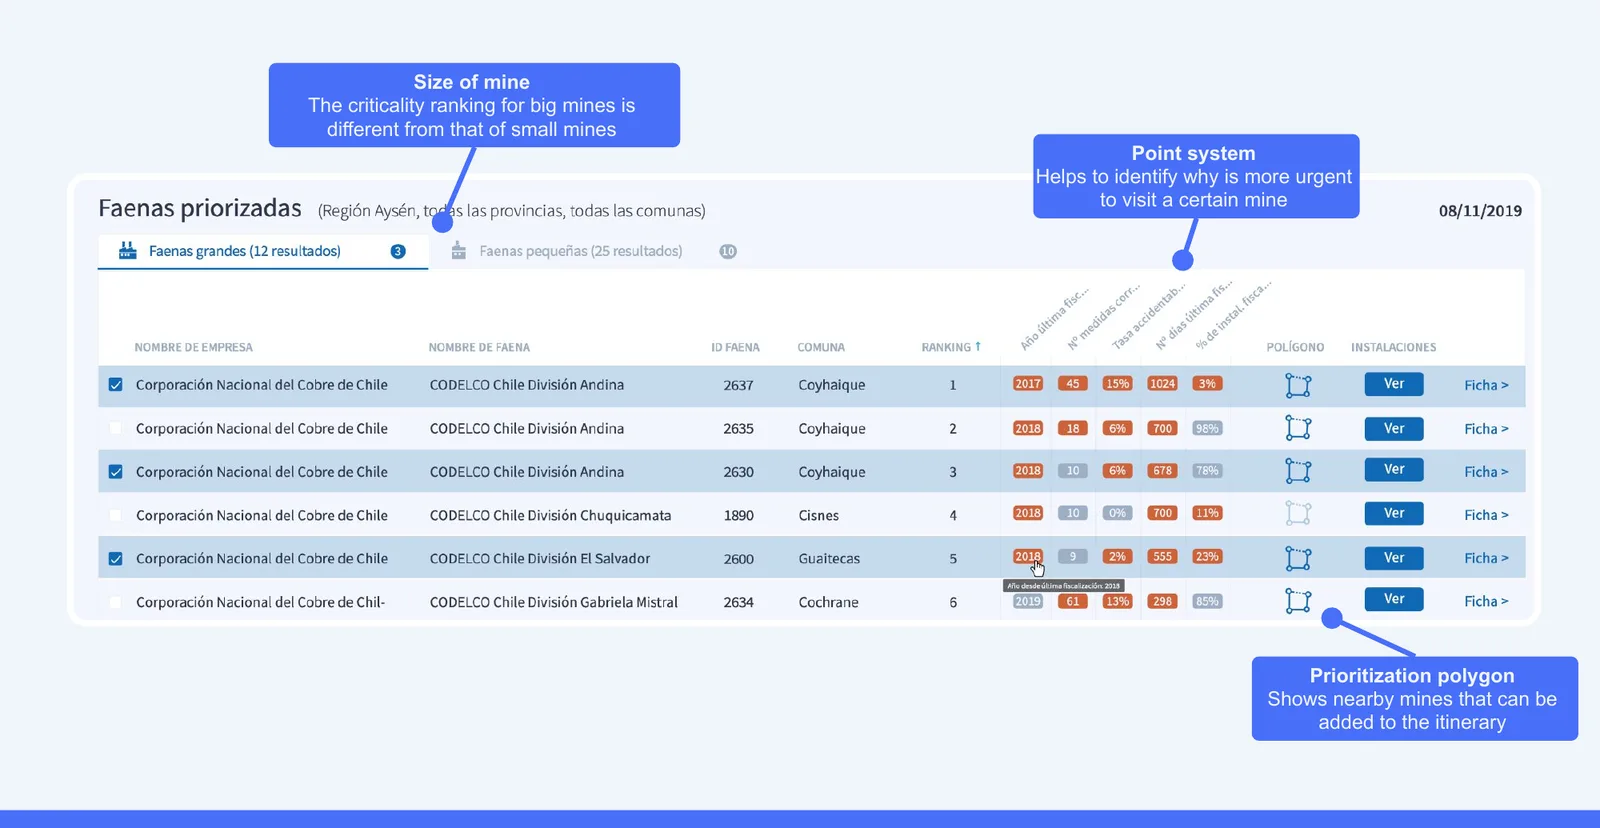
Task: Click Ver button for faena 2635
Action: tap(1394, 428)
